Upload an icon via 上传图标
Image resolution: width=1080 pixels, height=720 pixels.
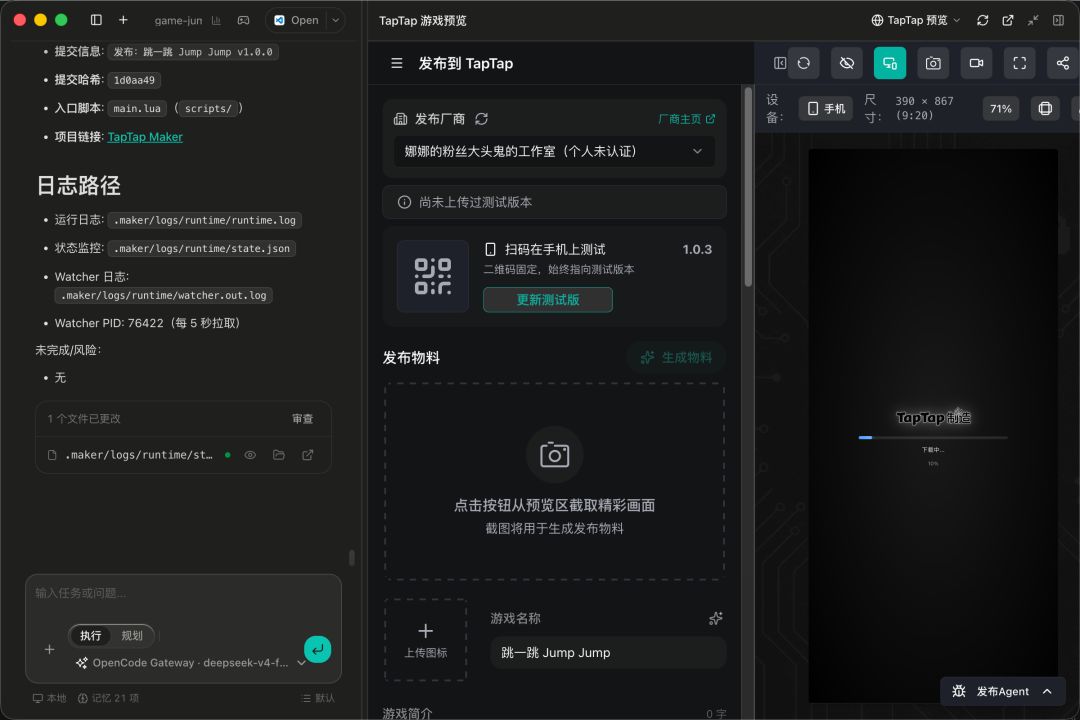(x=426, y=640)
